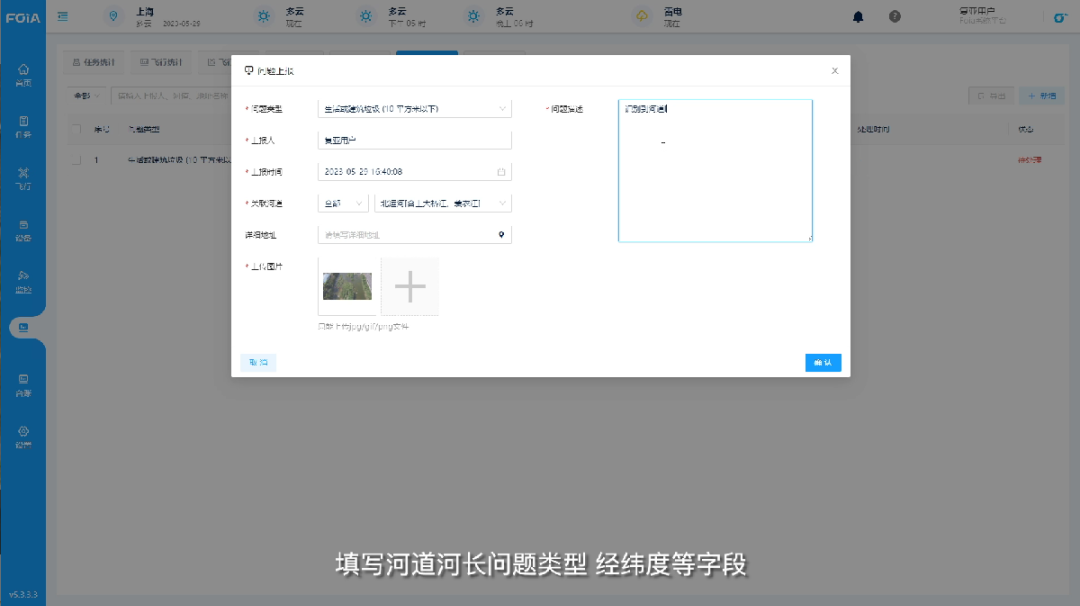Switch to the flight statistics tab
This screenshot has width=1080, height=606.
(160, 63)
